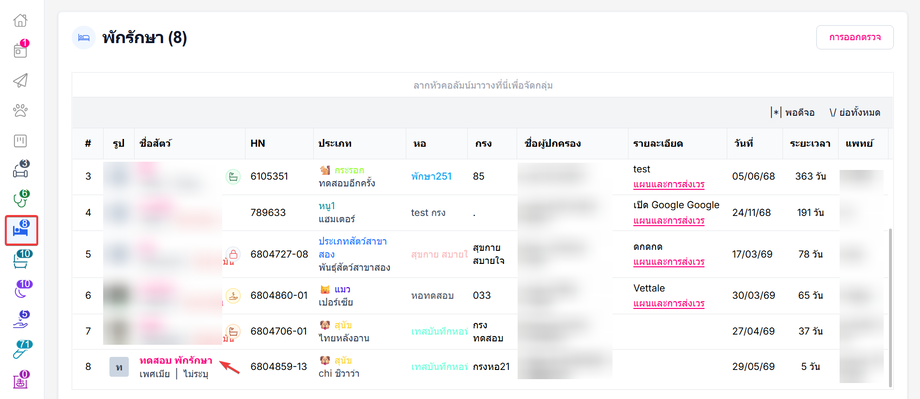Click การออกตรวจ button
The image size is (920, 399).
(x=854, y=38)
